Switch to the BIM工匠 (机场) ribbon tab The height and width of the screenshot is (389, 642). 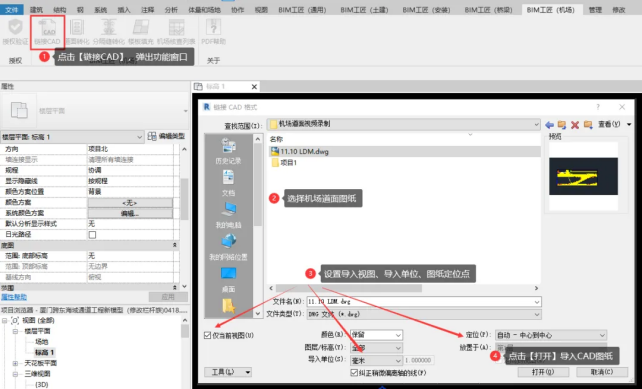tap(550, 9)
